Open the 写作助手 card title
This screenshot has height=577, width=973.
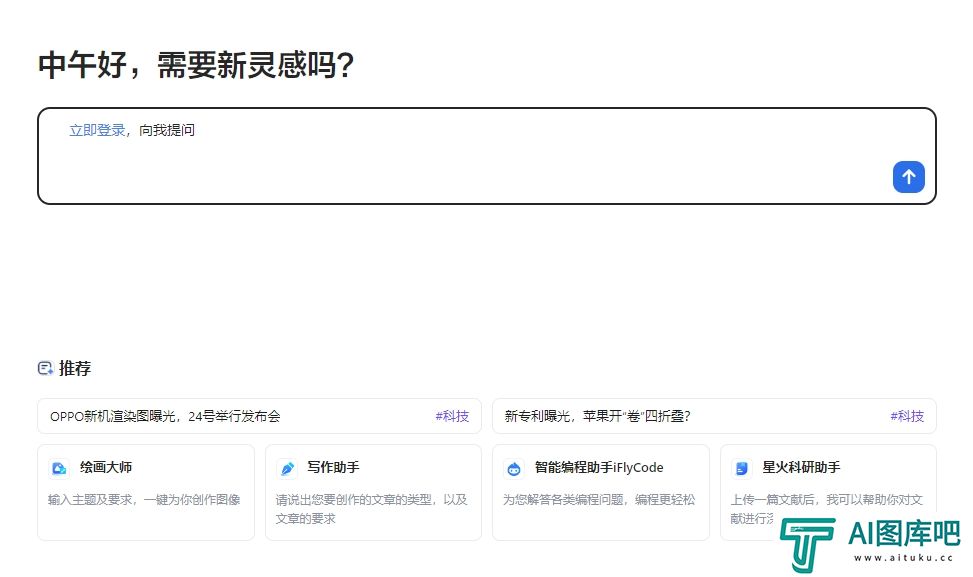click(x=333, y=467)
